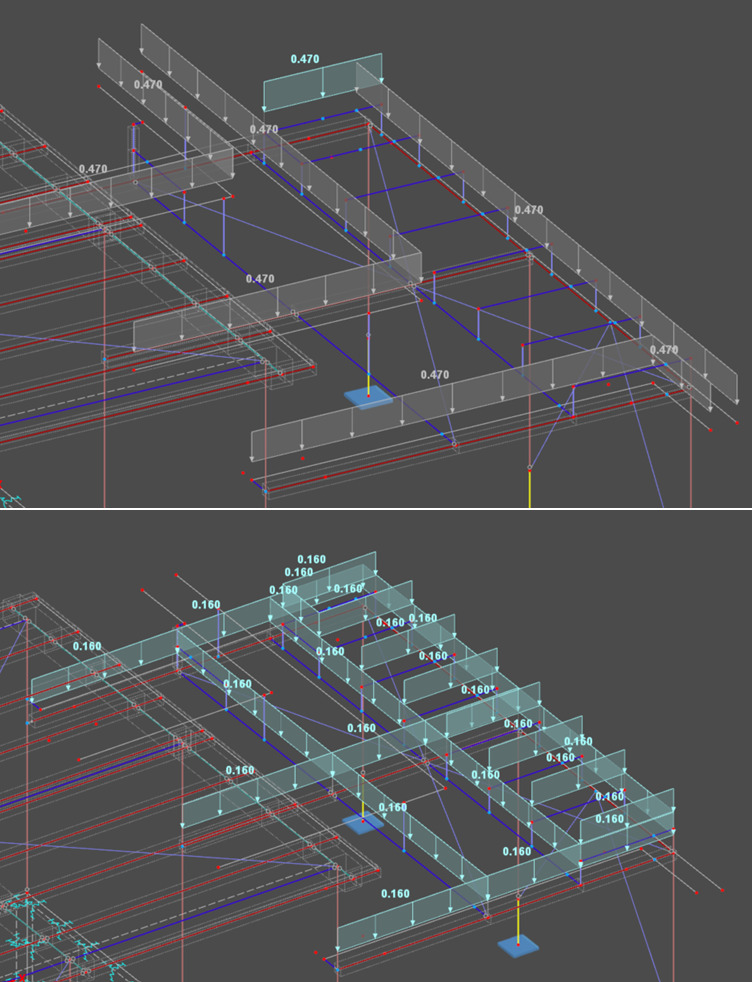Select the blue support pad in upper view
The height and width of the screenshot is (982, 752).
pyautogui.click(x=367, y=398)
